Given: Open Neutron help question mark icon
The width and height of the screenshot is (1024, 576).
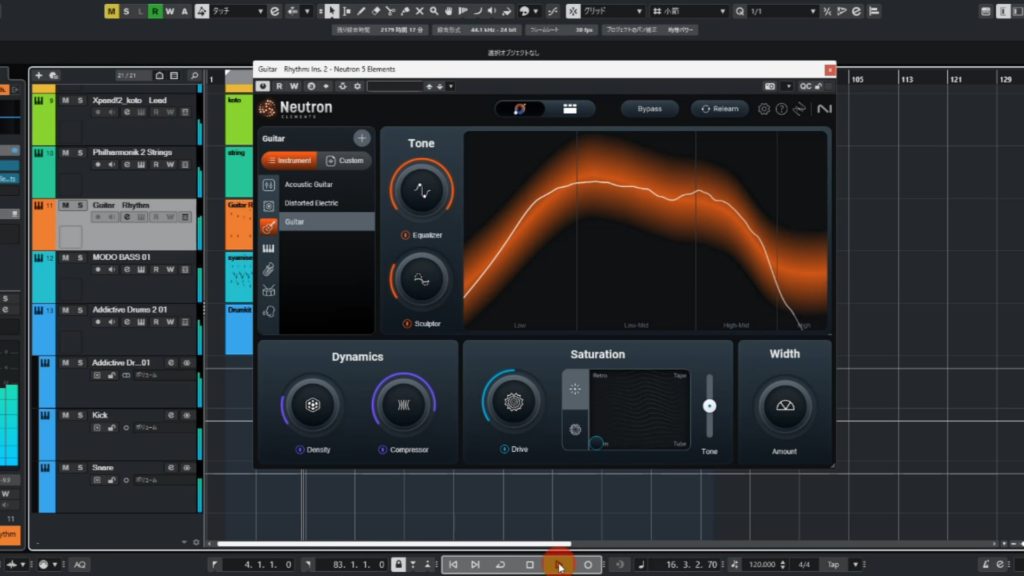Looking at the screenshot, I should 782,109.
